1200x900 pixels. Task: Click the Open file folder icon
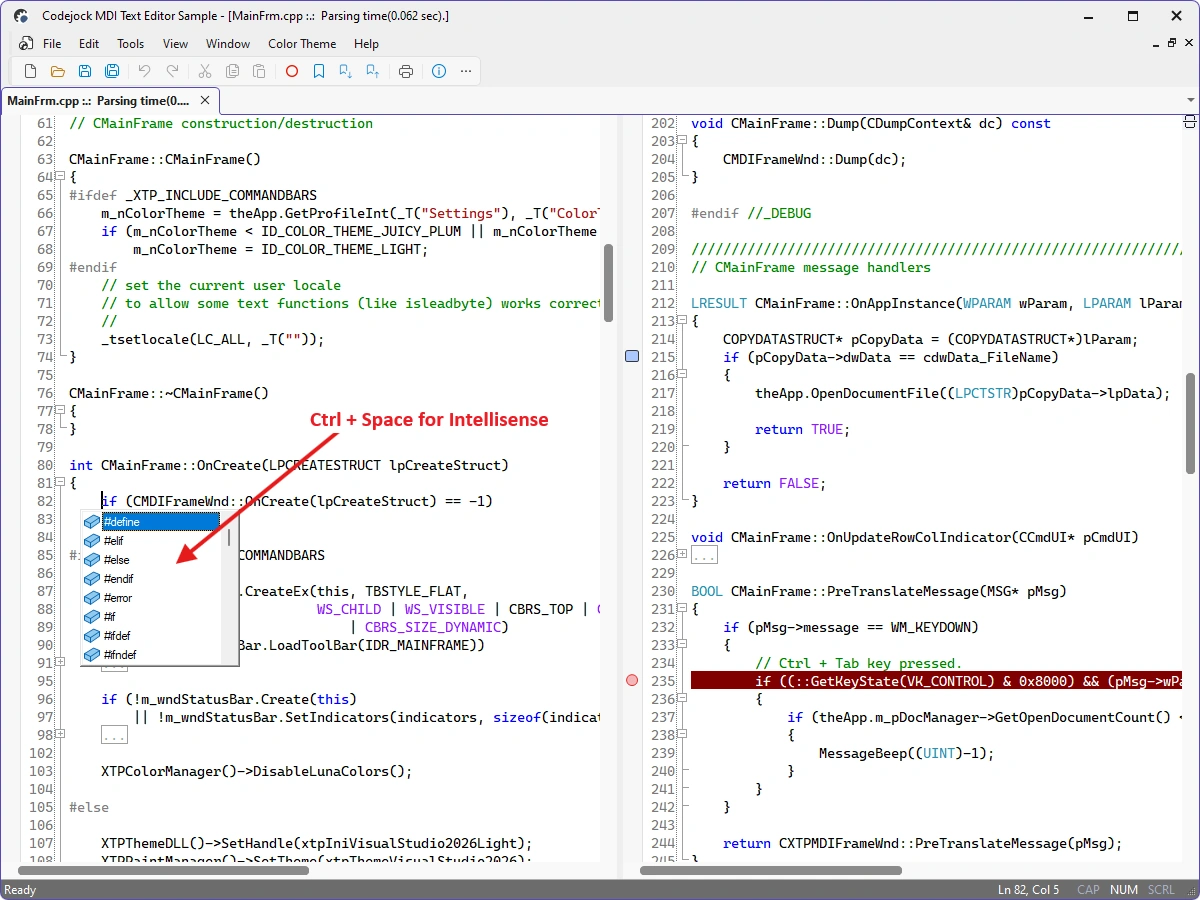[58, 71]
